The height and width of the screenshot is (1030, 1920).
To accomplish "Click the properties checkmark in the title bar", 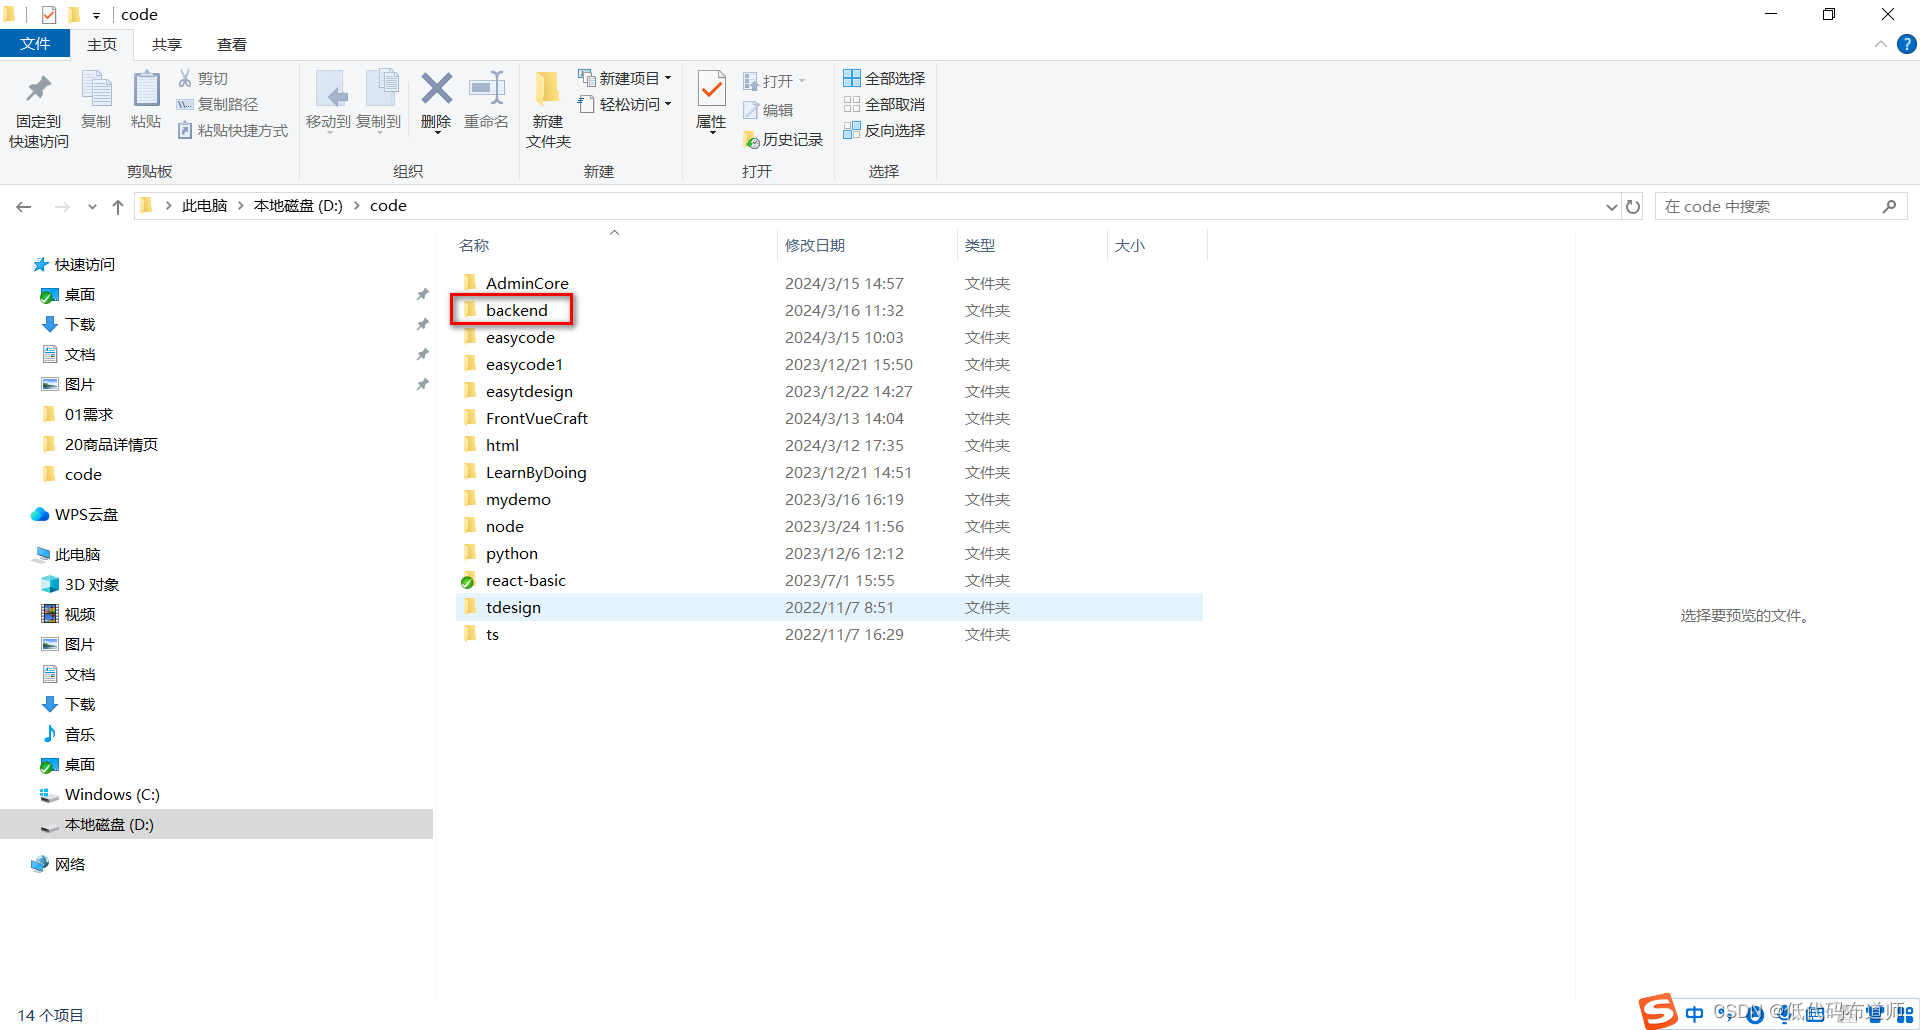I will 49,14.
